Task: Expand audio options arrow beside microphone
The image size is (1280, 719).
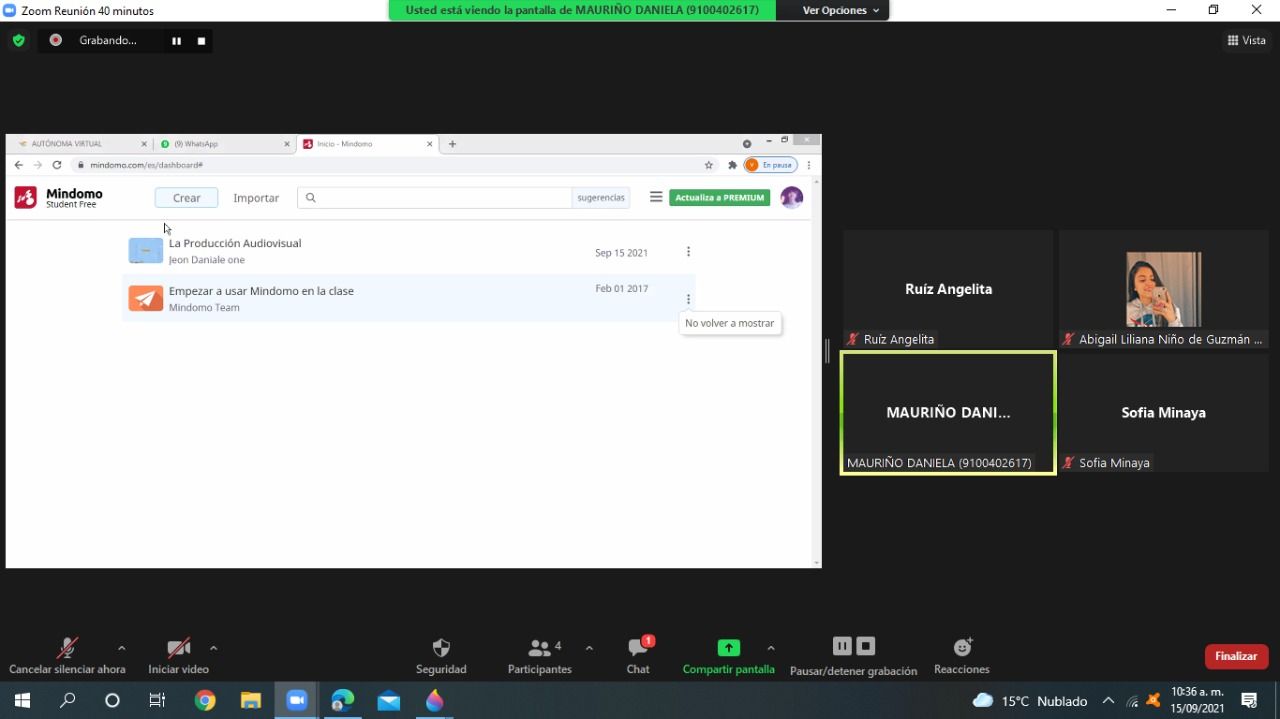Action: (122, 648)
